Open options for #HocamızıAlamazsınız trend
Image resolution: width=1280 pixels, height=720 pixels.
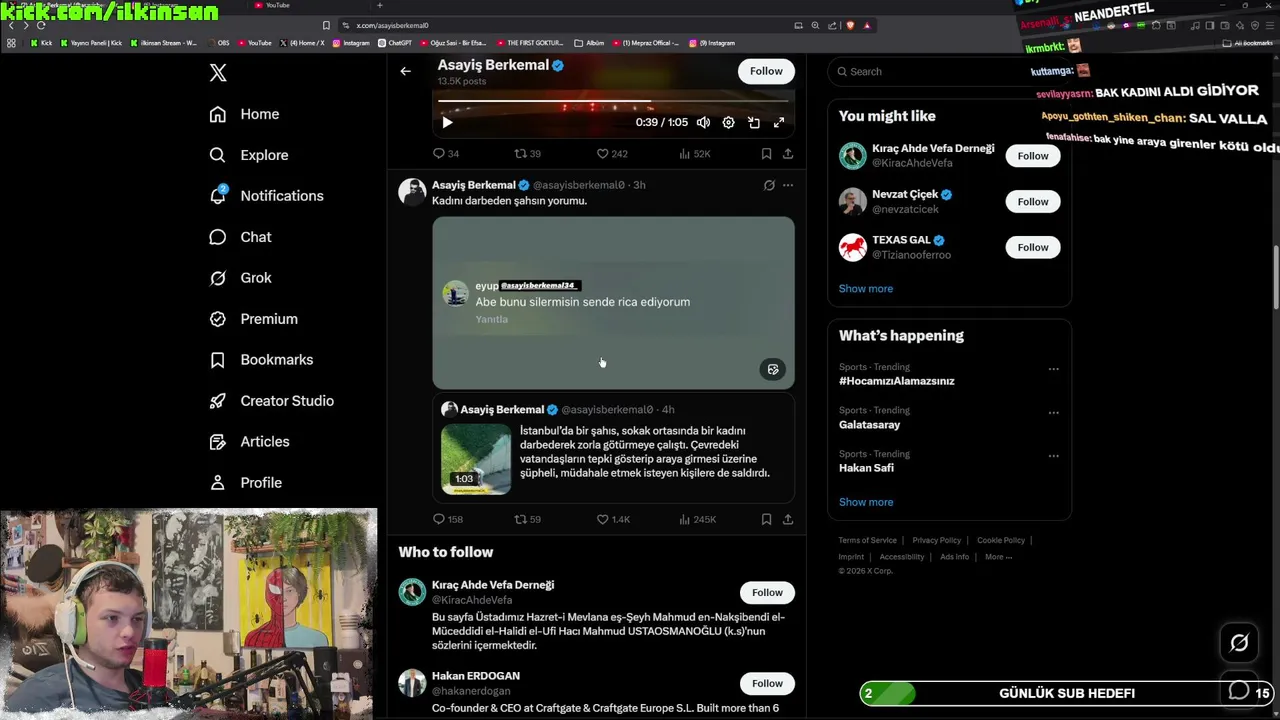pos(1053,369)
